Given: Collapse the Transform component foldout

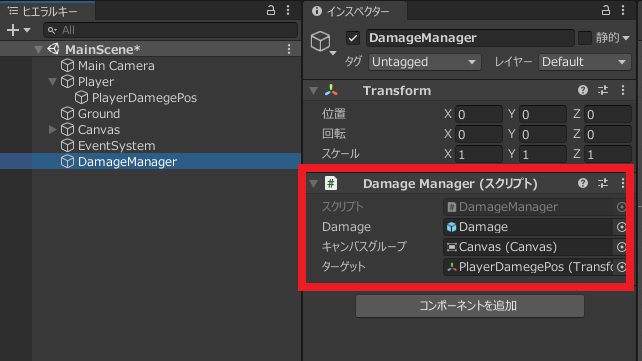Looking at the screenshot, I should (x=313, y=90).
